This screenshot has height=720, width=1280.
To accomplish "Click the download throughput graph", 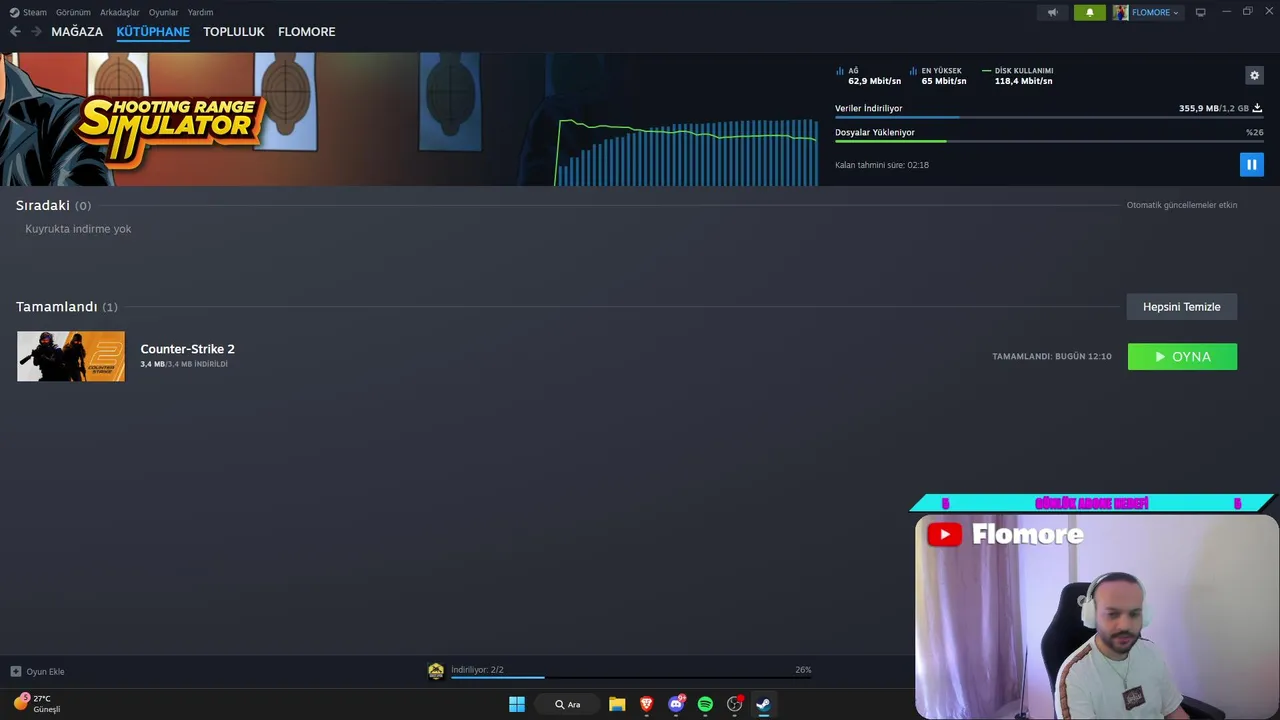I will (x=687, y=152).
